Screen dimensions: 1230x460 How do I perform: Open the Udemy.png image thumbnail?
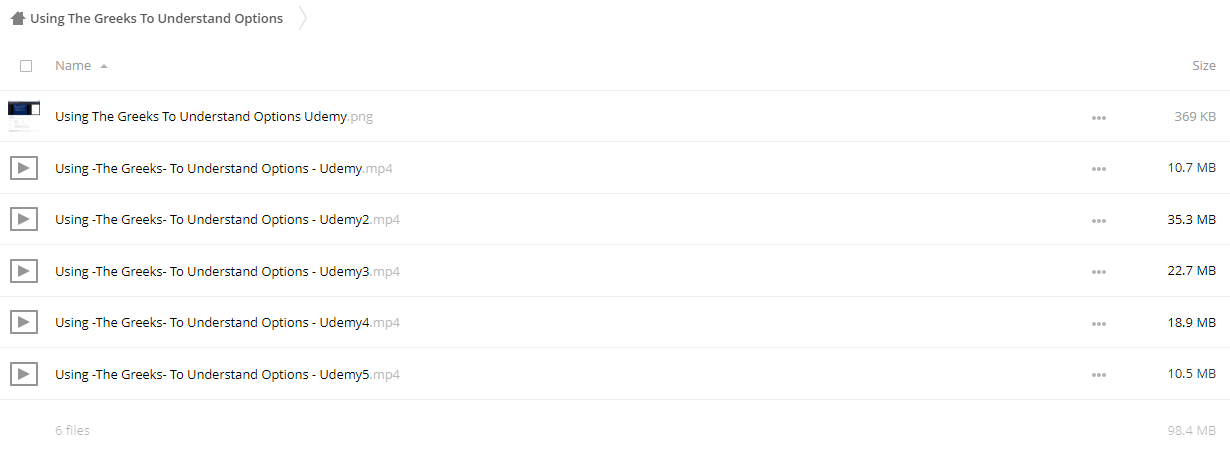[x=24, y=116]
